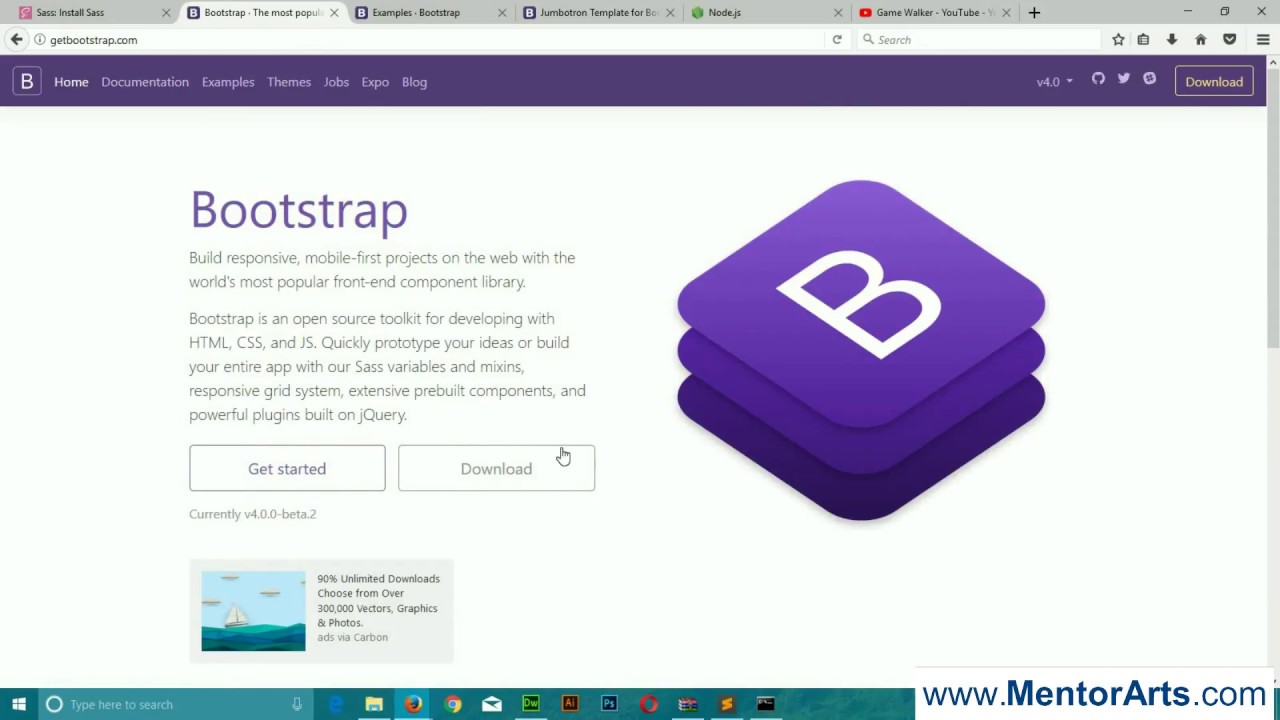The width and height of the screenshot is (1280, 720).
Task: Open the Blog nav link
Action: click(414, 82)
